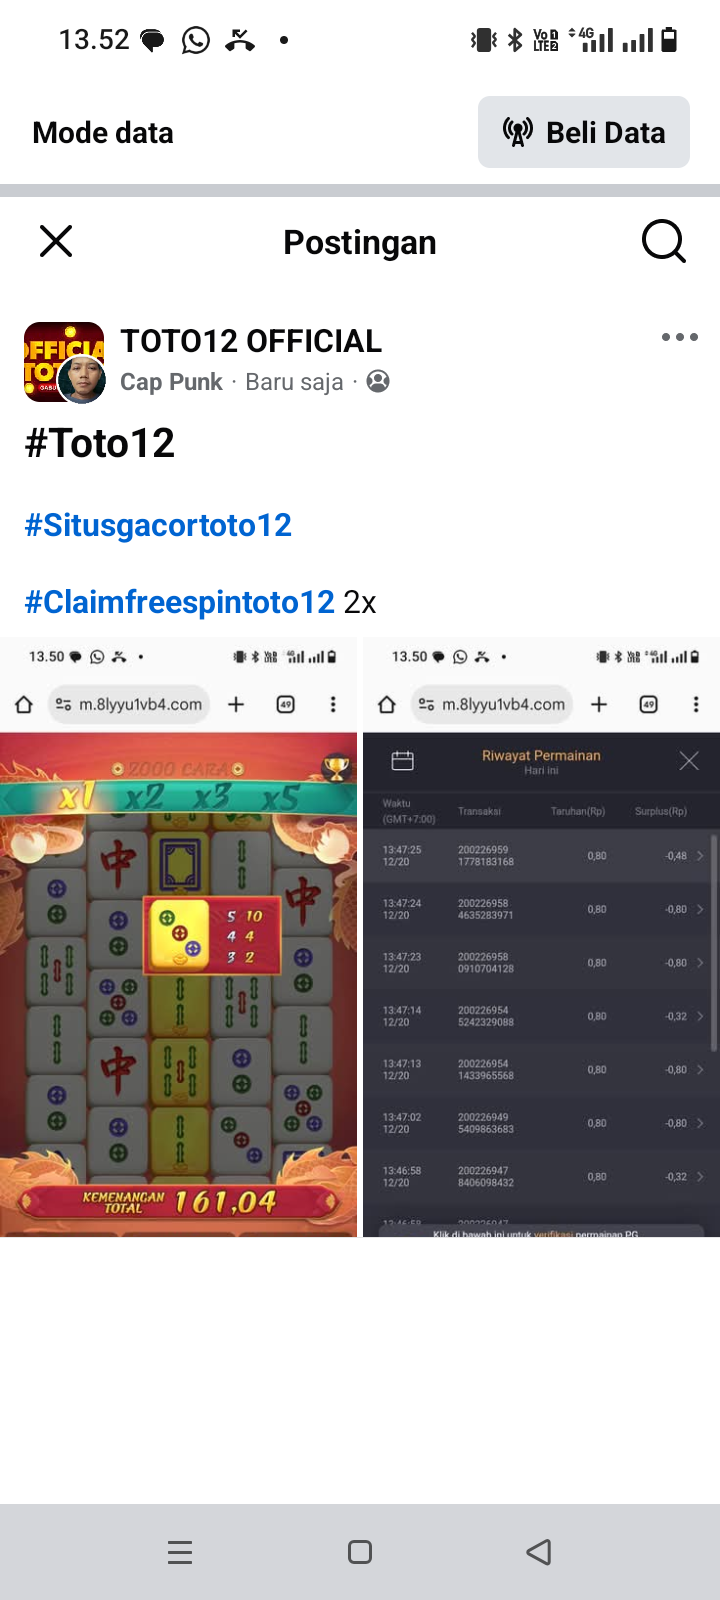View the mahjong slot game screenshot
720x1600 pixels.
click(x=178, y=937)
